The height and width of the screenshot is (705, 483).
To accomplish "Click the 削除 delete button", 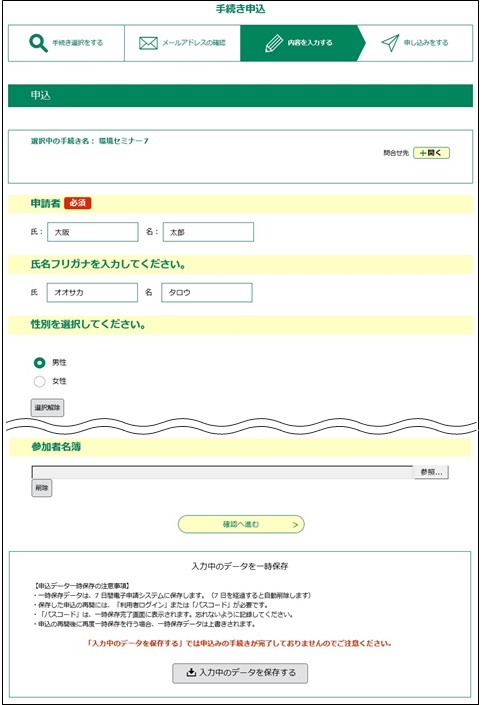I will tap(42, 488).
